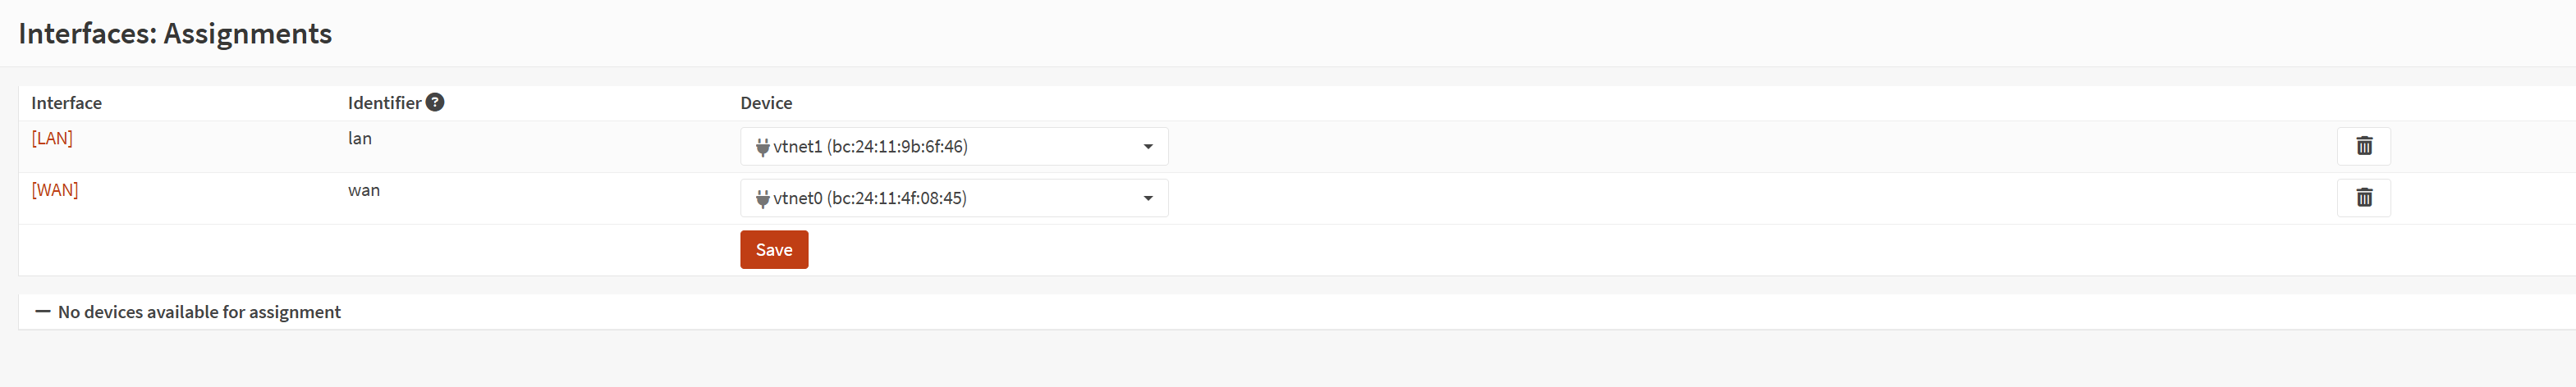Select the vtnet0 (bc:24:11:4f:08:45) device text
2576x387 pixels.
pyautogui.click(x=870, y=199)
